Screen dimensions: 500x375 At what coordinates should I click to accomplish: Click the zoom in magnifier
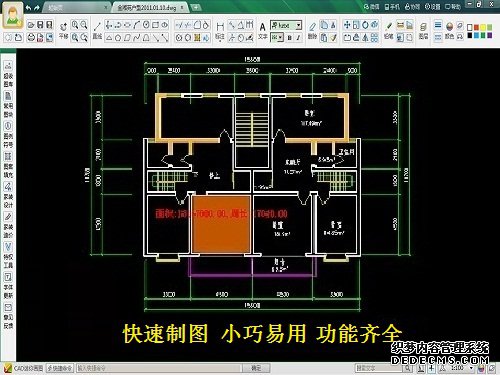click(75, 25)
